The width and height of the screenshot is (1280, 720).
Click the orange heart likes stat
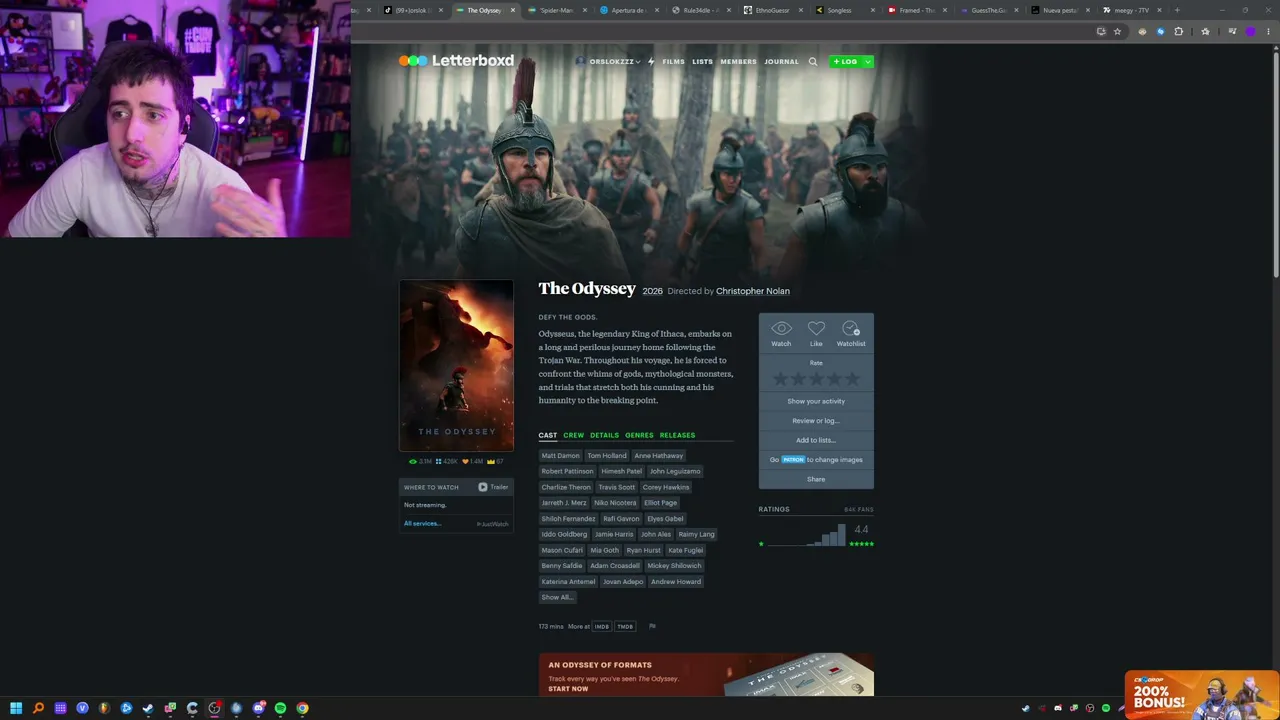473,461
